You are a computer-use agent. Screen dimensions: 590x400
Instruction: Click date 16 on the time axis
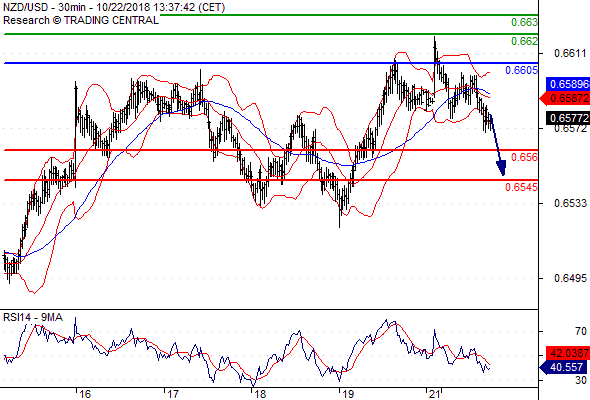pyautogui.click(x=85, y=394)
